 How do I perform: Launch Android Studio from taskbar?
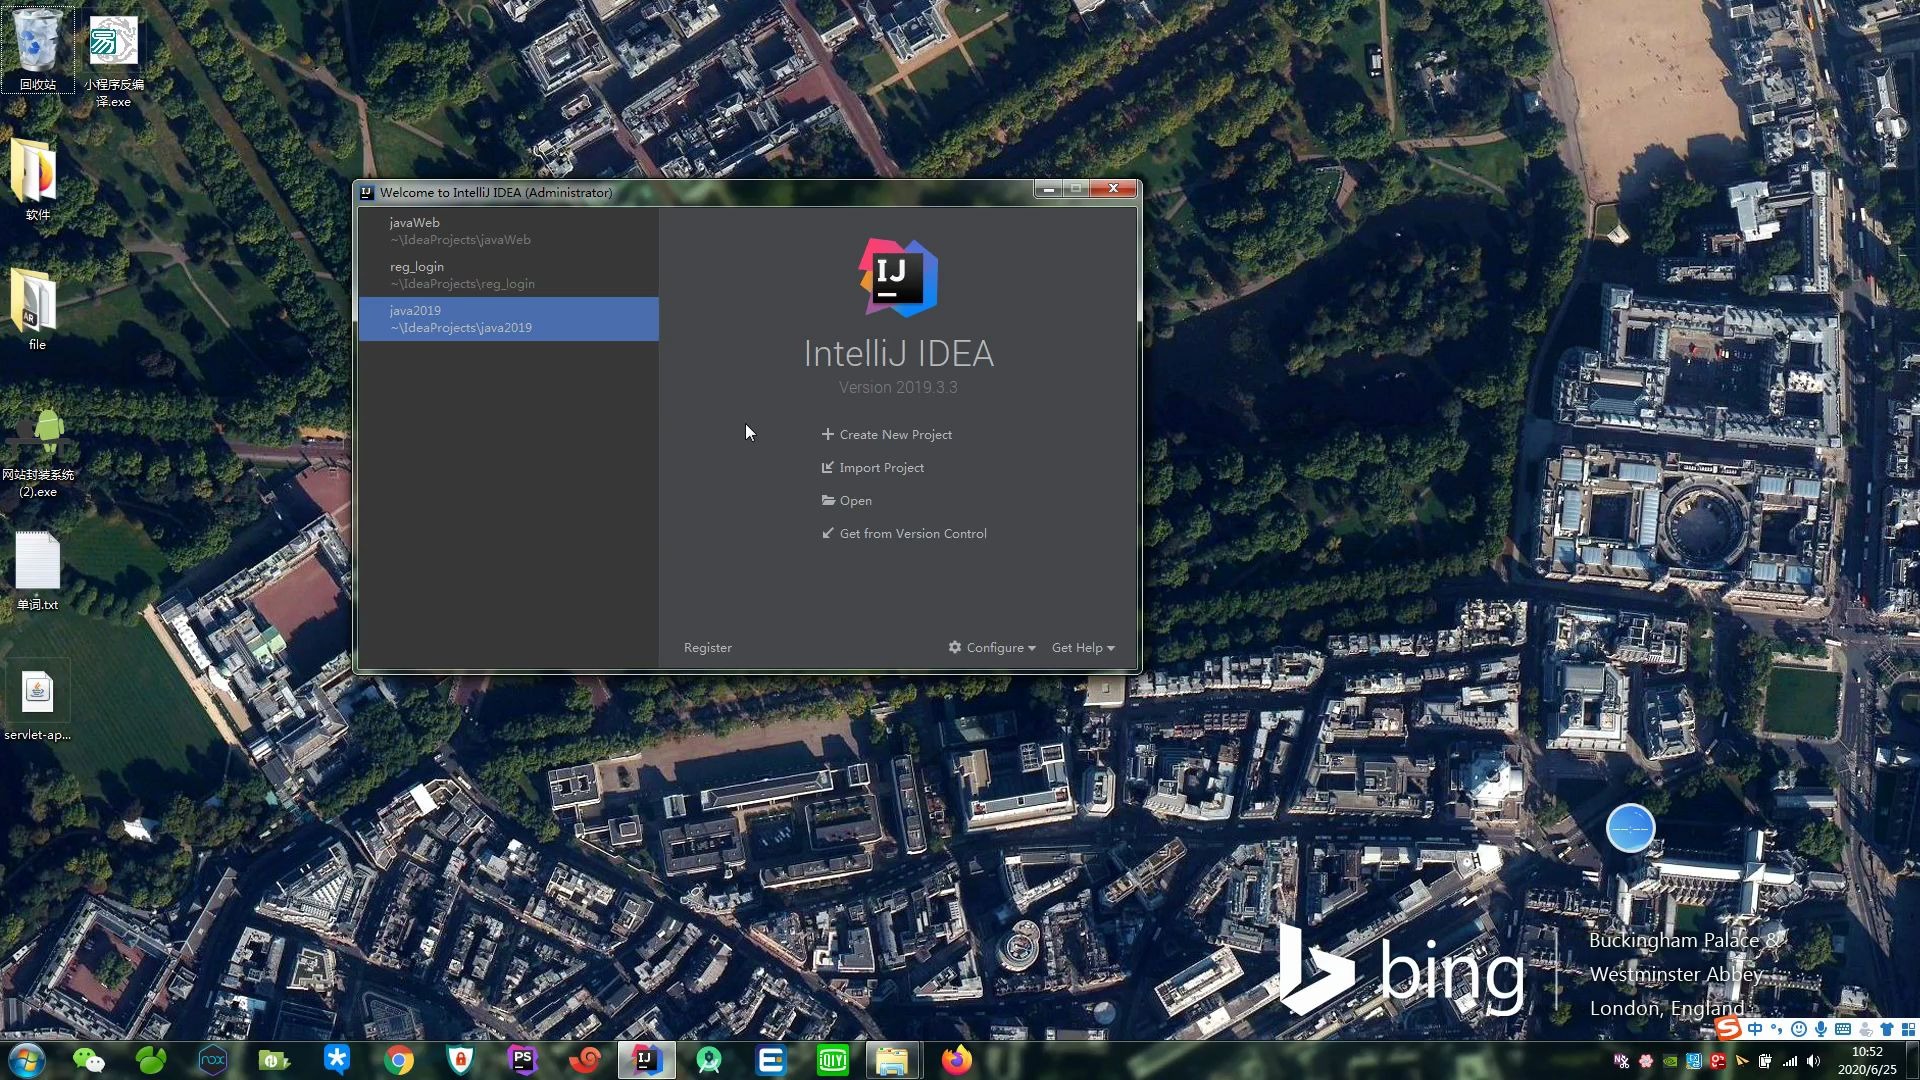pos(709,1060)
